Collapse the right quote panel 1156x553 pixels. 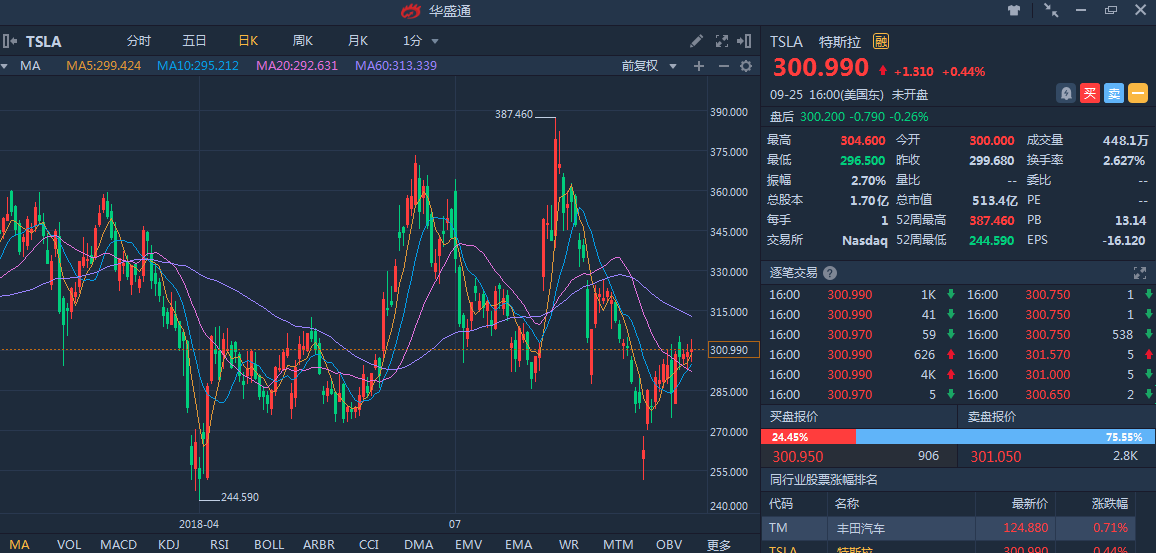(x=744, y=41)
